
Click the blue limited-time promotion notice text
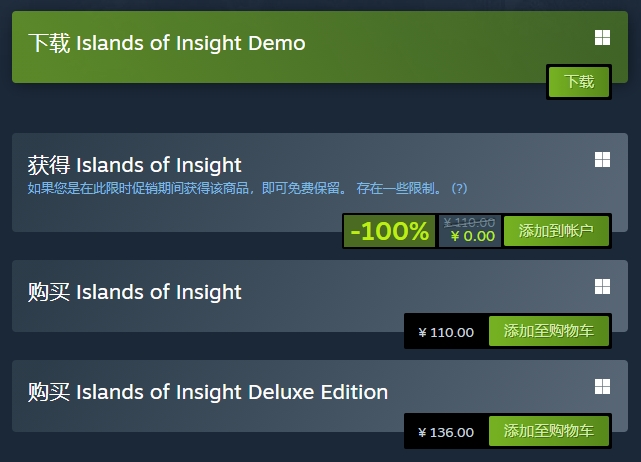click(x=187, y=188)
